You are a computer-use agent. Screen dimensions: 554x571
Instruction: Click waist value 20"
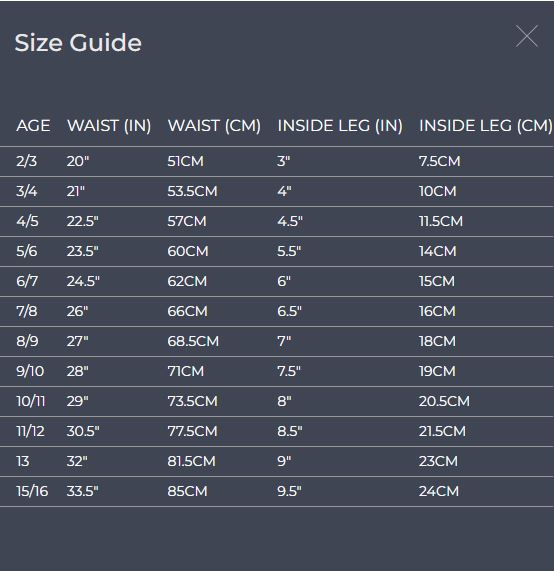pyautogui.click(x=78, y=161)
